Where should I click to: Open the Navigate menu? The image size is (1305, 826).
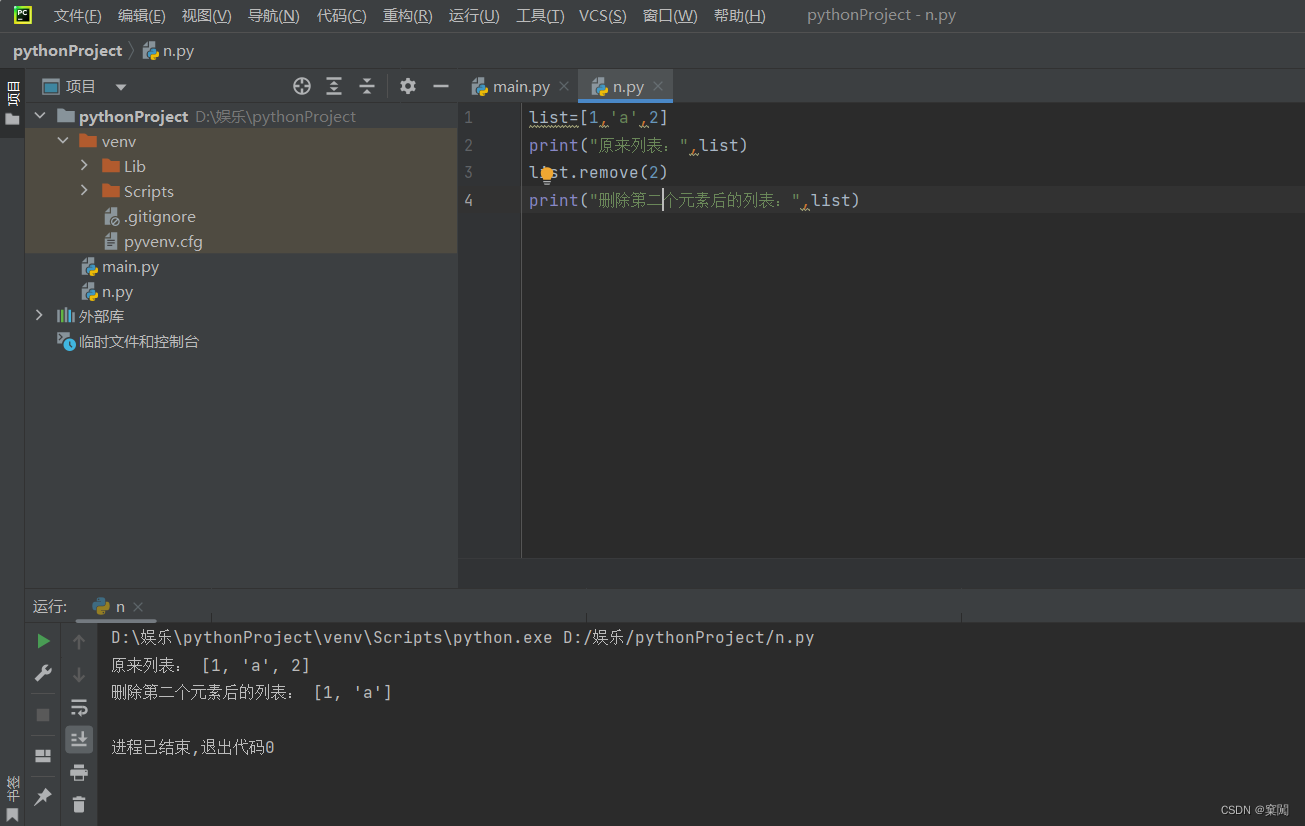273,16
